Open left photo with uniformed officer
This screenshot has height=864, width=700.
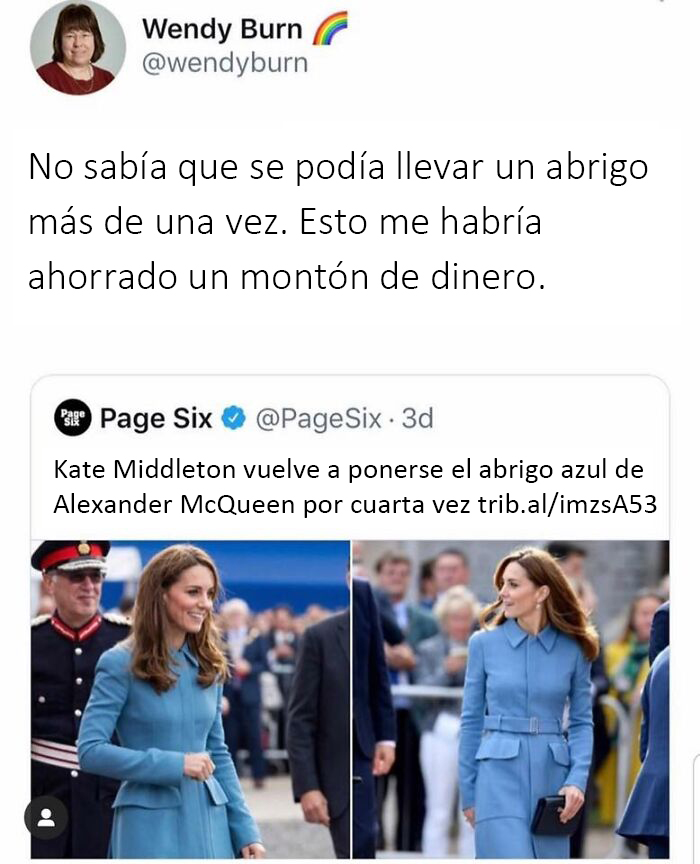(x=190, y=699)
